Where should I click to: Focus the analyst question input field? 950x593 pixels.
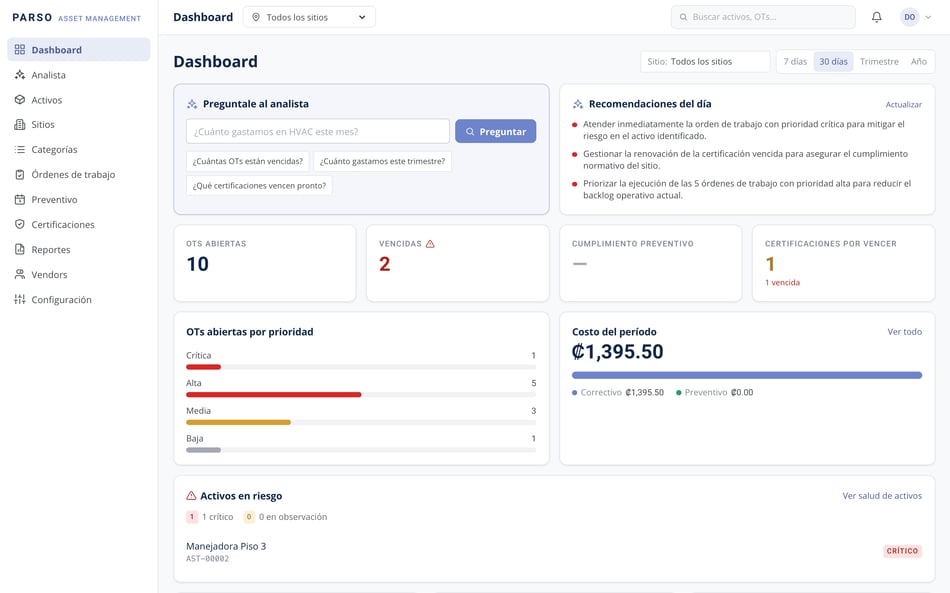pos(317,131)
